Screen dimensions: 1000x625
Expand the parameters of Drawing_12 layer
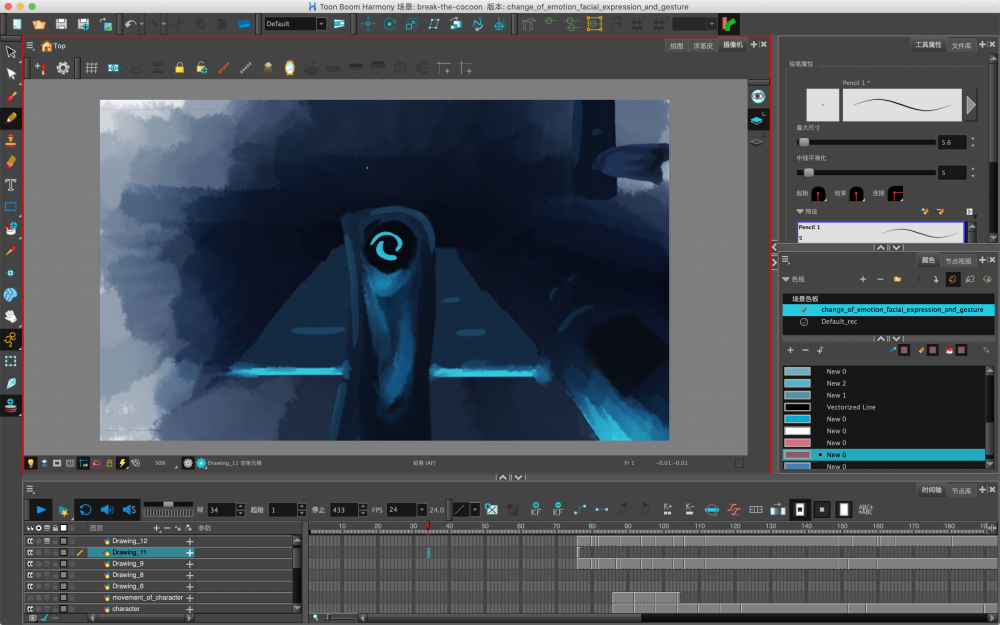(x=189, y=541)
